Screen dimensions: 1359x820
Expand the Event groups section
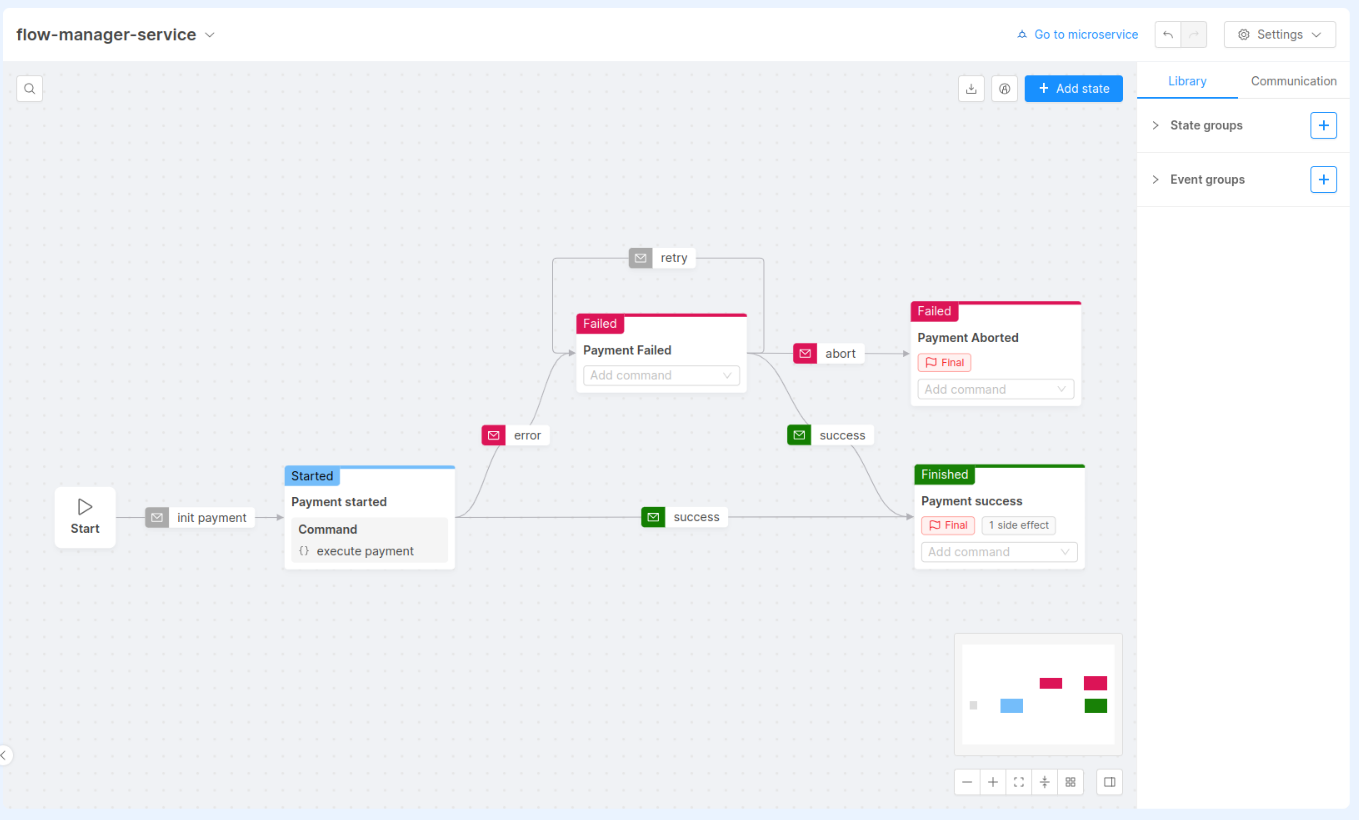pyautogui.click(x=1156, y=179)
